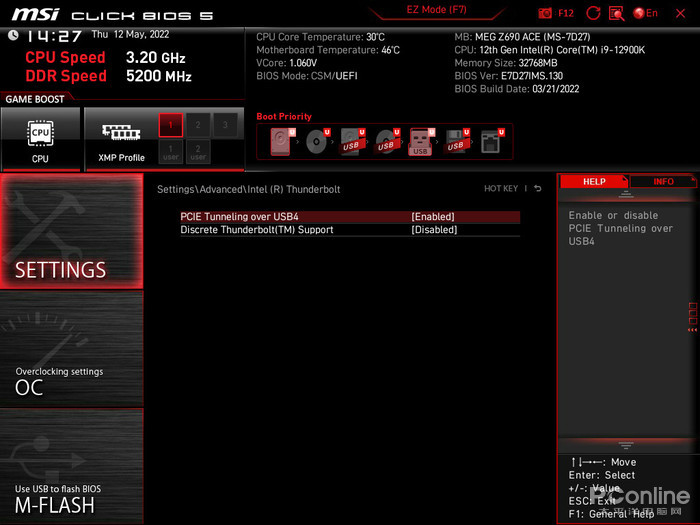
Task: Select the optical disc boot device icon
Action: pyautogui.click(x=317, y=142)
